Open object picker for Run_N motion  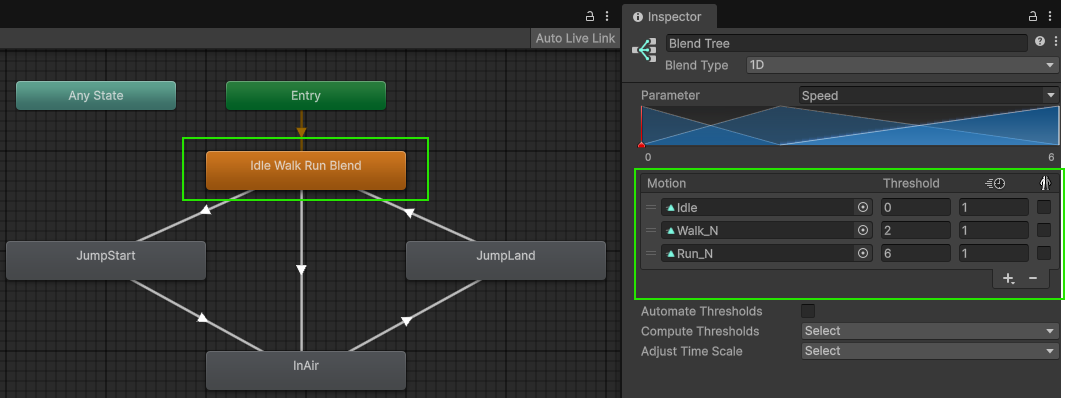pos(863,253)
